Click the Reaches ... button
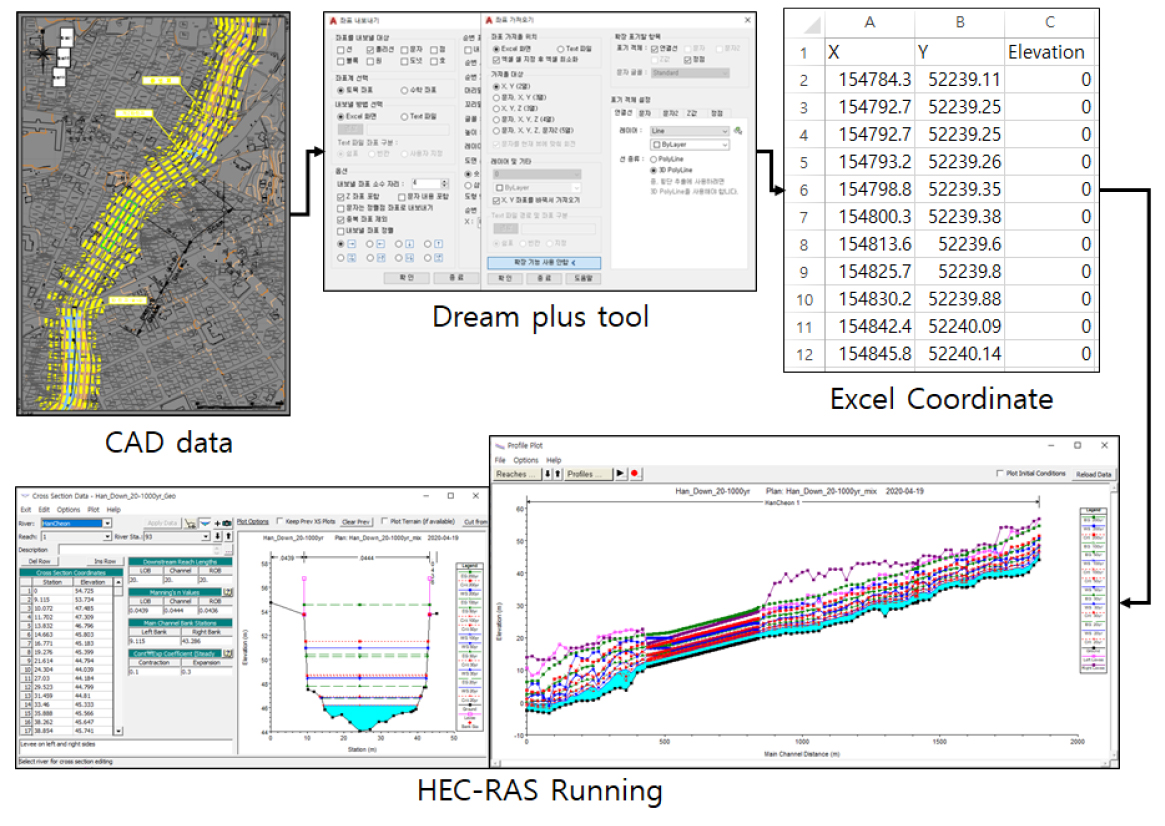This screenshot has height=826, width=1165. tap(516, 473)
